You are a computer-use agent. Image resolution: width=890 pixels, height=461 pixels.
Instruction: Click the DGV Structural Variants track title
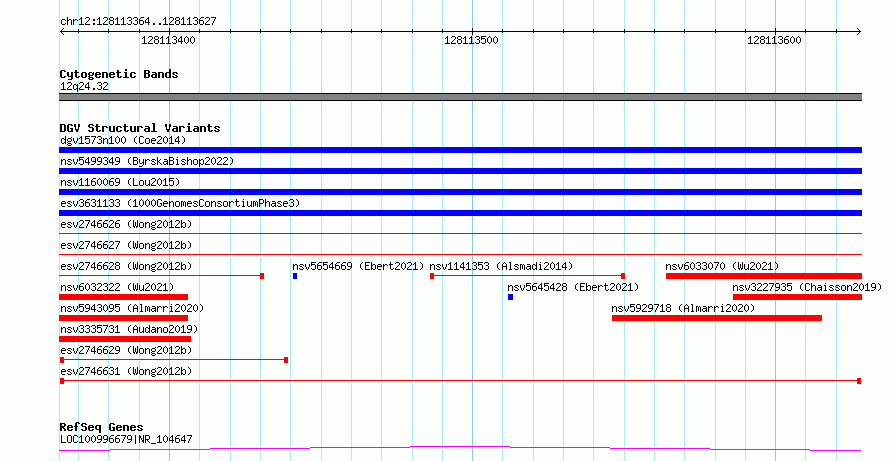[140, 128]
